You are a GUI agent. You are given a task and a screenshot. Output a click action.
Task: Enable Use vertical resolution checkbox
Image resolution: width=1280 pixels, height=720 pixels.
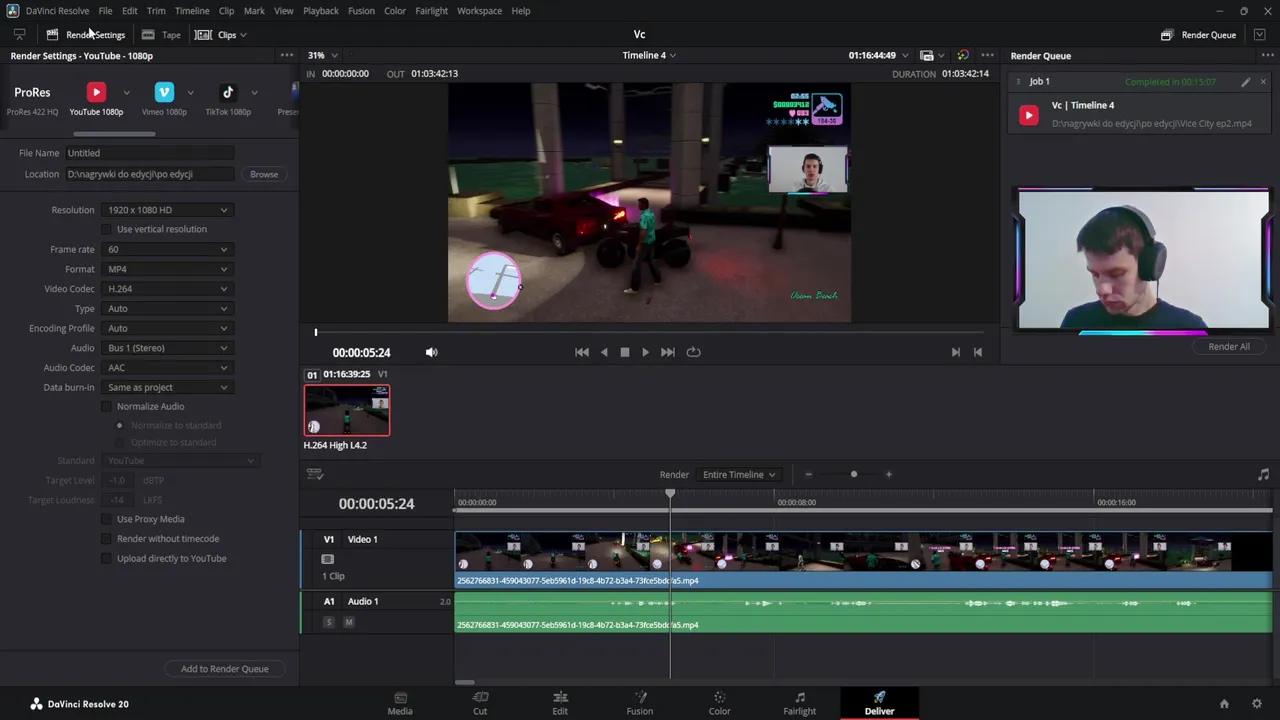(x=106, y=229)
